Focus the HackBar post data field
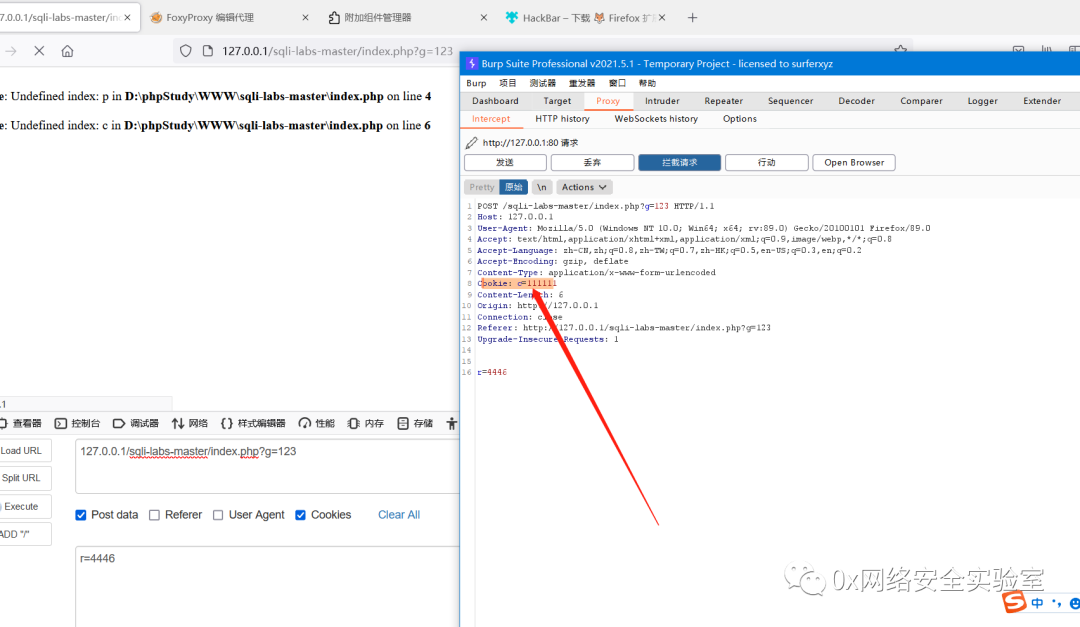 267,587
